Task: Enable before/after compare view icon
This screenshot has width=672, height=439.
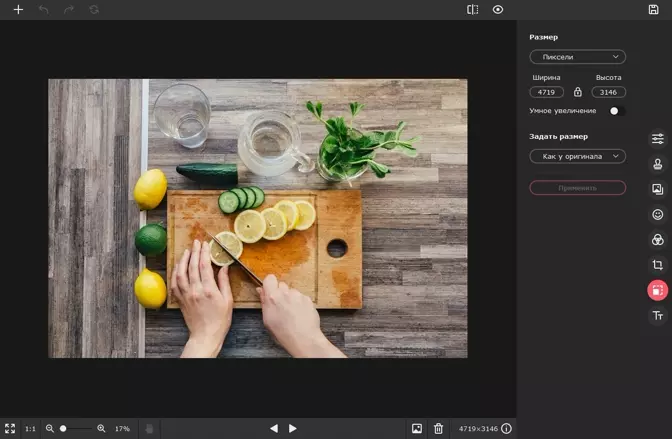Action: 472,9
